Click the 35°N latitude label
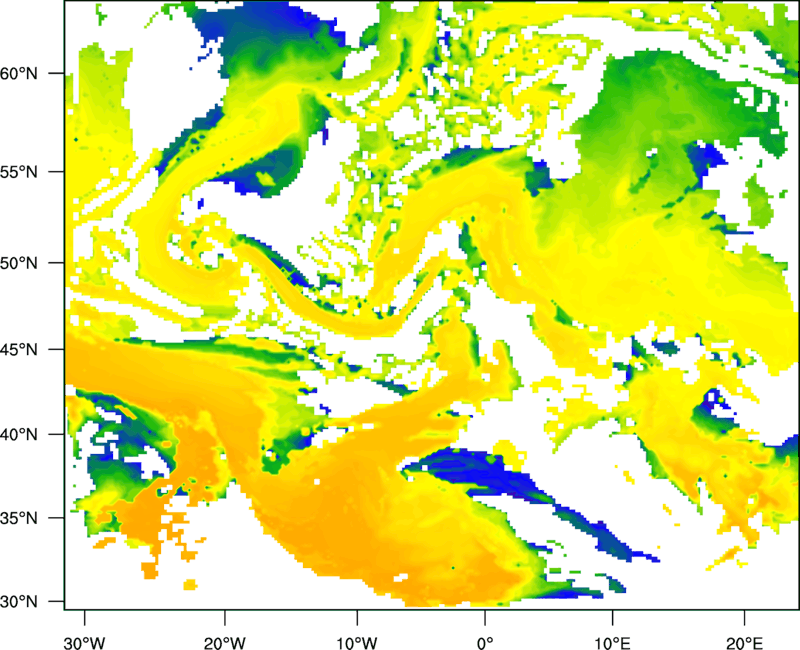The image size is (800, 650). click(x=19, y=518)
